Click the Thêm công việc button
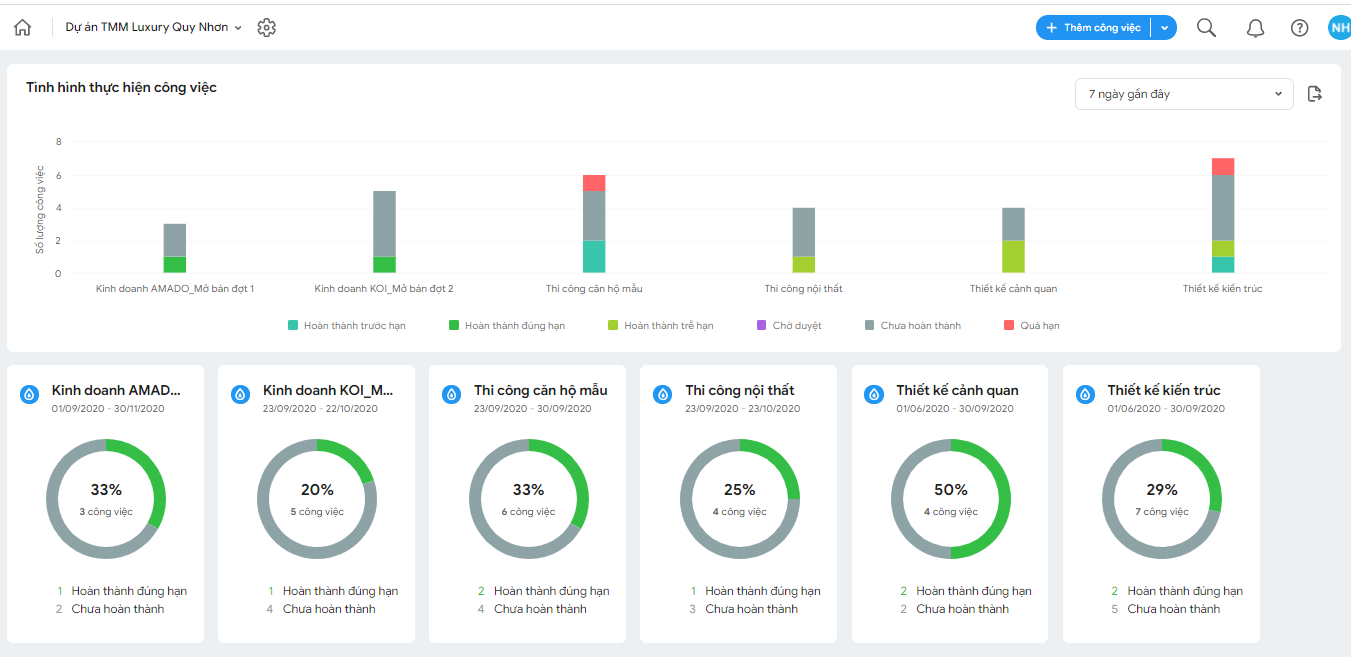Image resolution: width=1351 pixels, height=657 pixels. (1093, 28)
